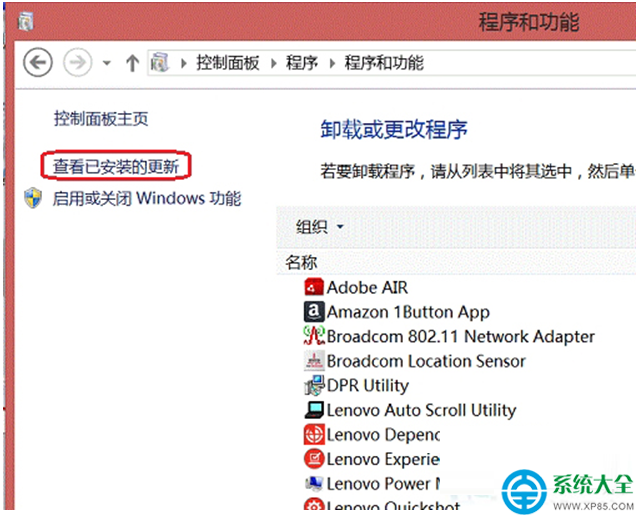The image size is (636, 517).
Task: Click the Adobe AIR icon
Action: click(314, 287)
